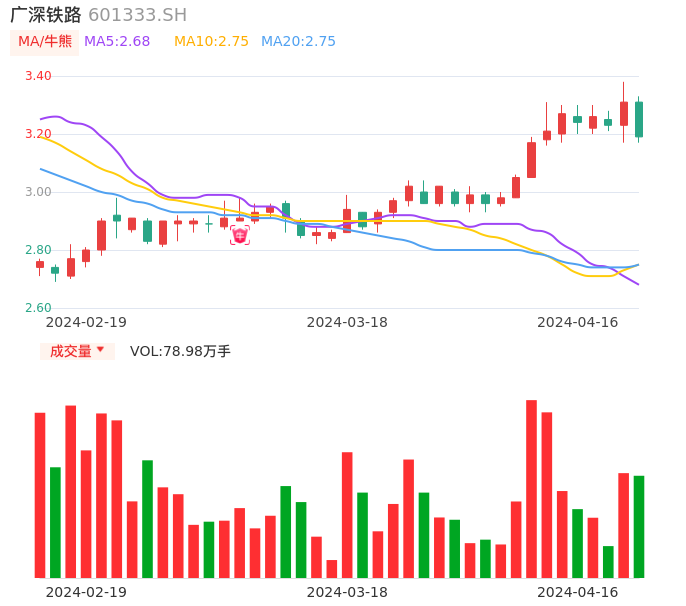Click the bull marker icon on the candlestick chart
Image resolution: width=686 pixels, height=606 pixels.
pyautogui.click(x=240, y=235)
